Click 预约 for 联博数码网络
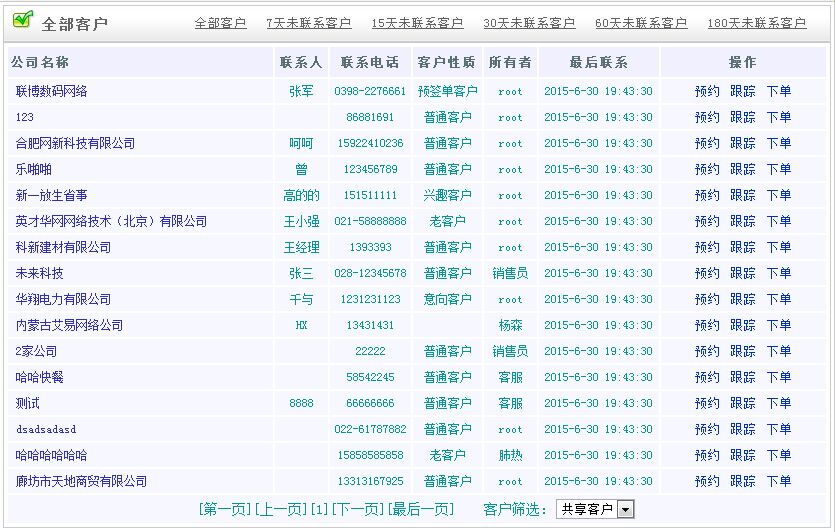Screen dimensions: 835x532 (x=707, y=91)
